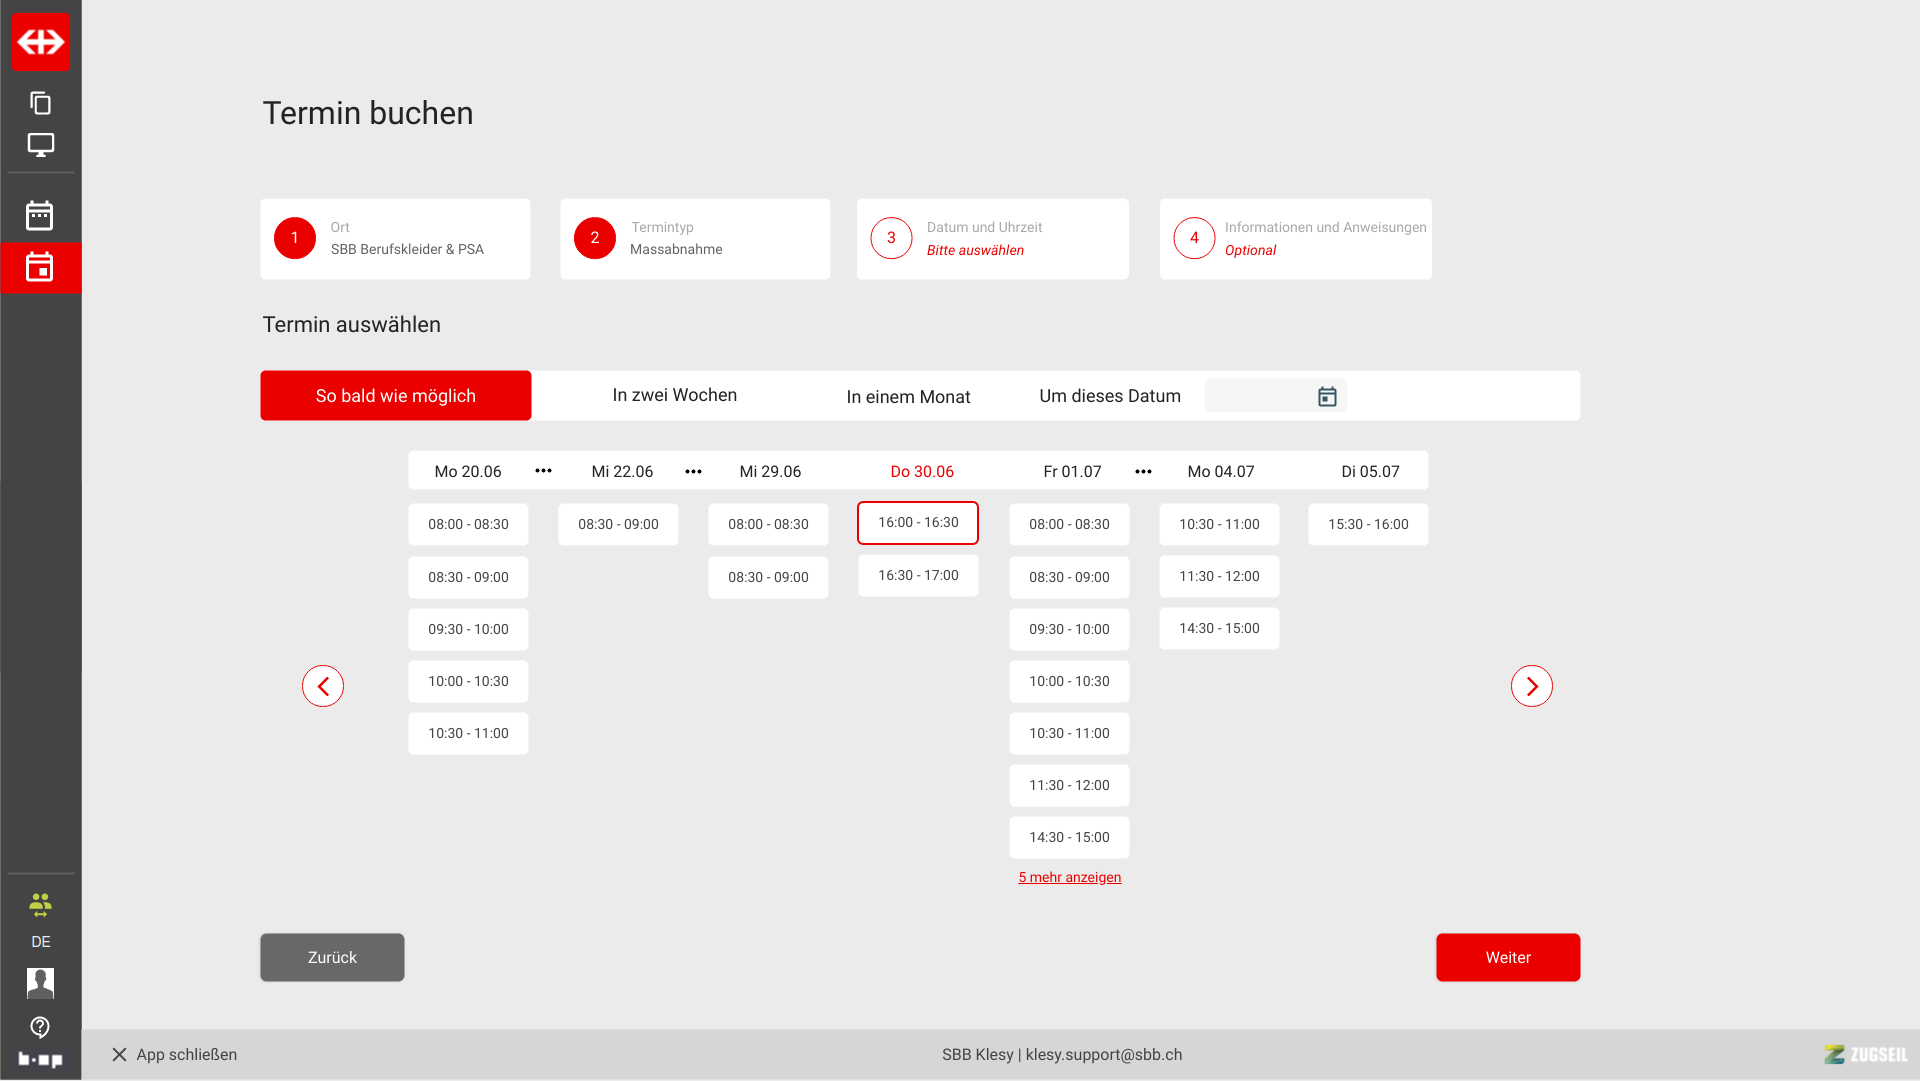Select the 16:30 - 17:00 slot on Do 30.06
Viewport: 1920px width, 1081px height.
click(918, 576)
